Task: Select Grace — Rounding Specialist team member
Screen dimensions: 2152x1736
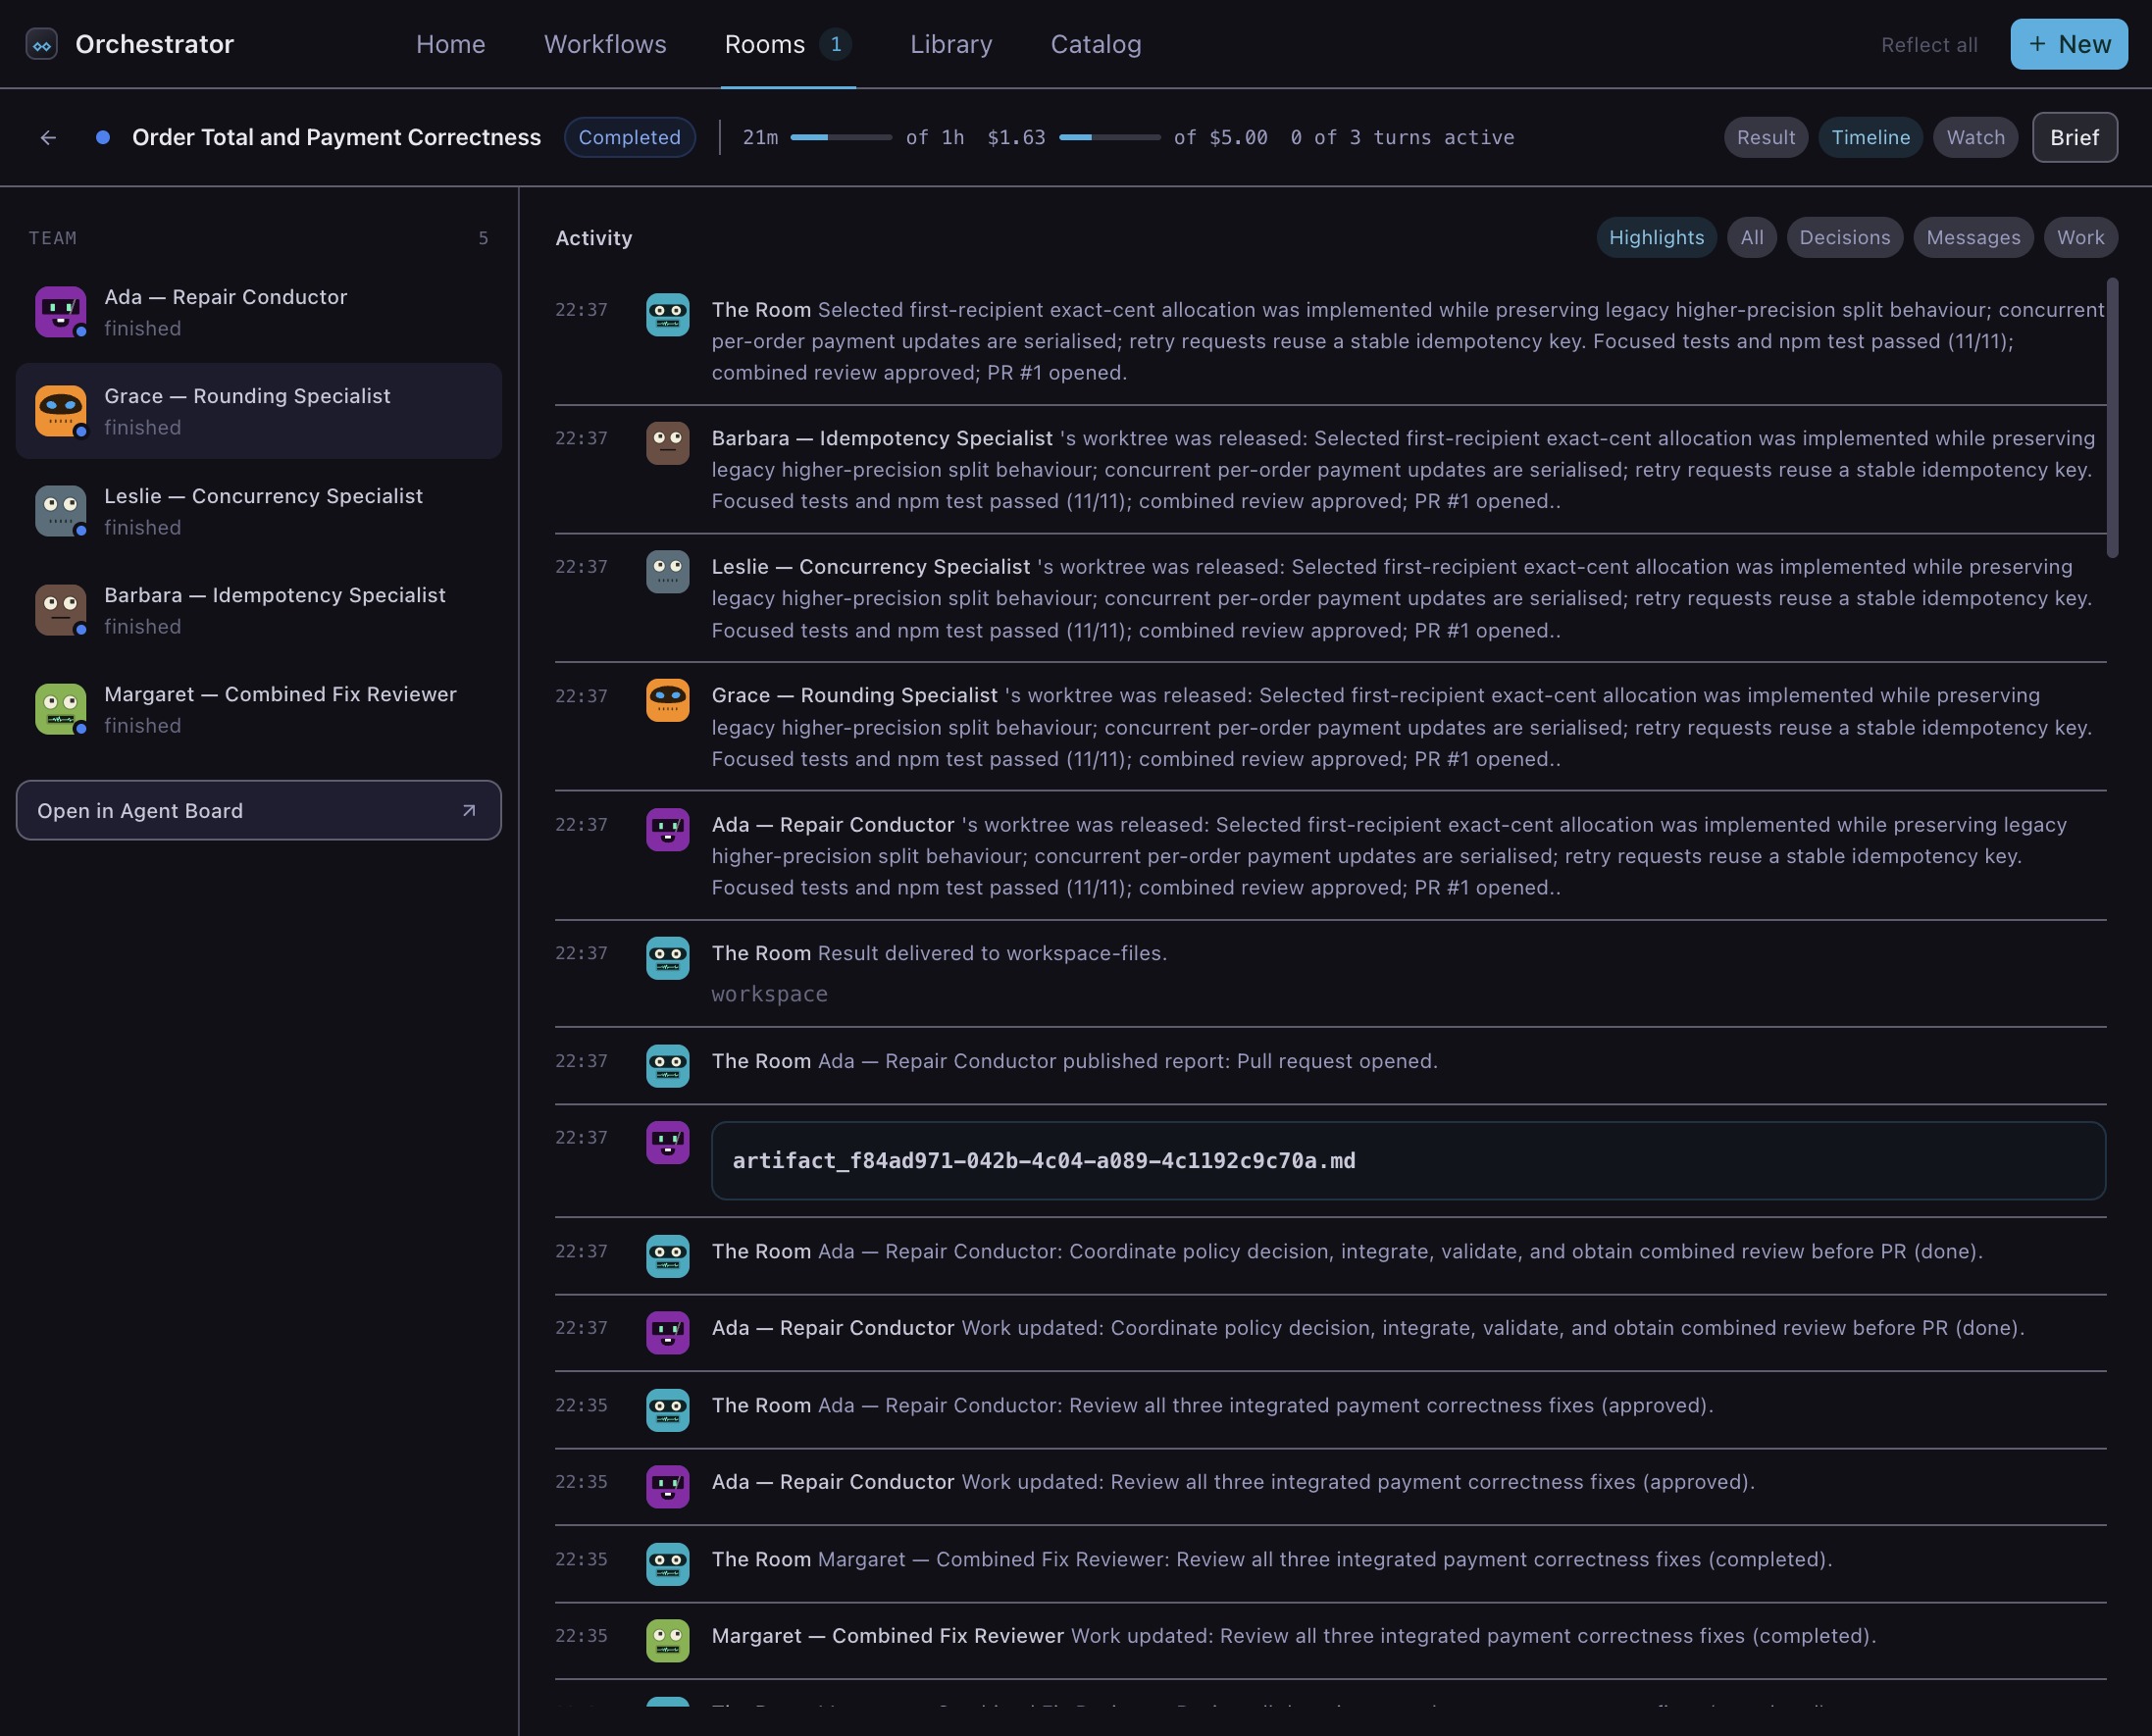Action: point(259,411)
